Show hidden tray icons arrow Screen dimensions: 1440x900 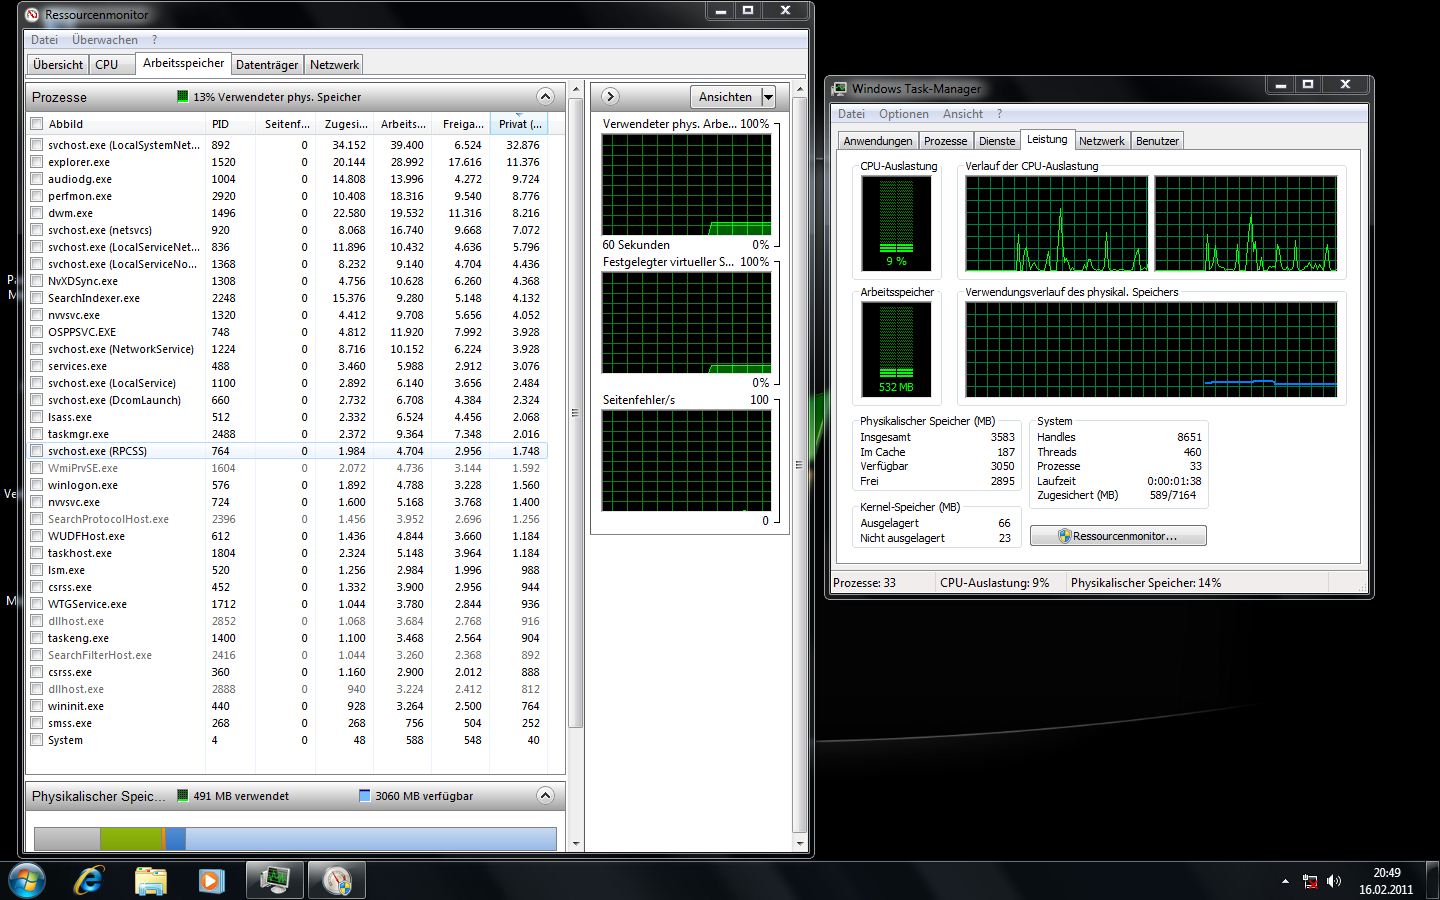click(1285, 882)
